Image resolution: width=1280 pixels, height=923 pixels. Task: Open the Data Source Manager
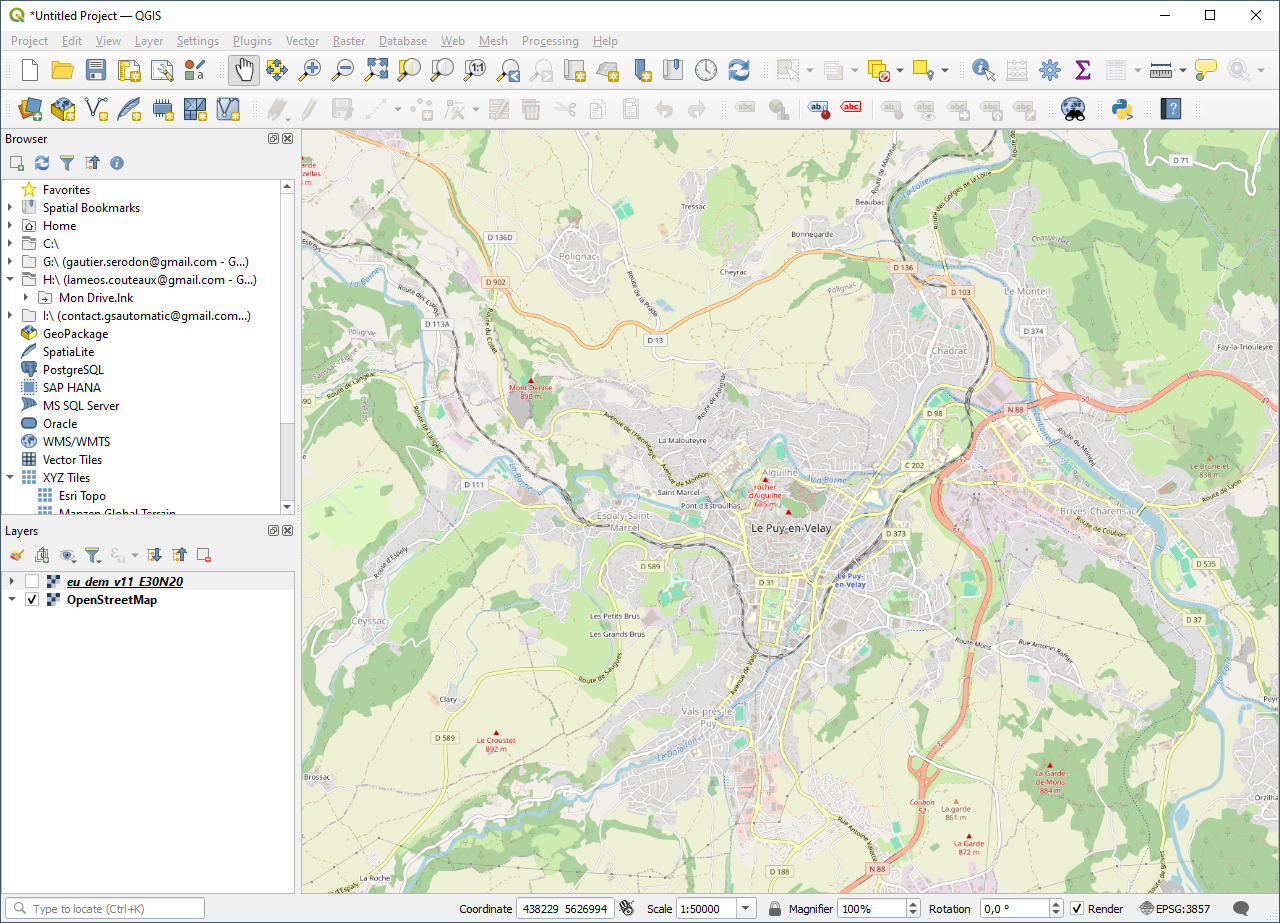30,109
